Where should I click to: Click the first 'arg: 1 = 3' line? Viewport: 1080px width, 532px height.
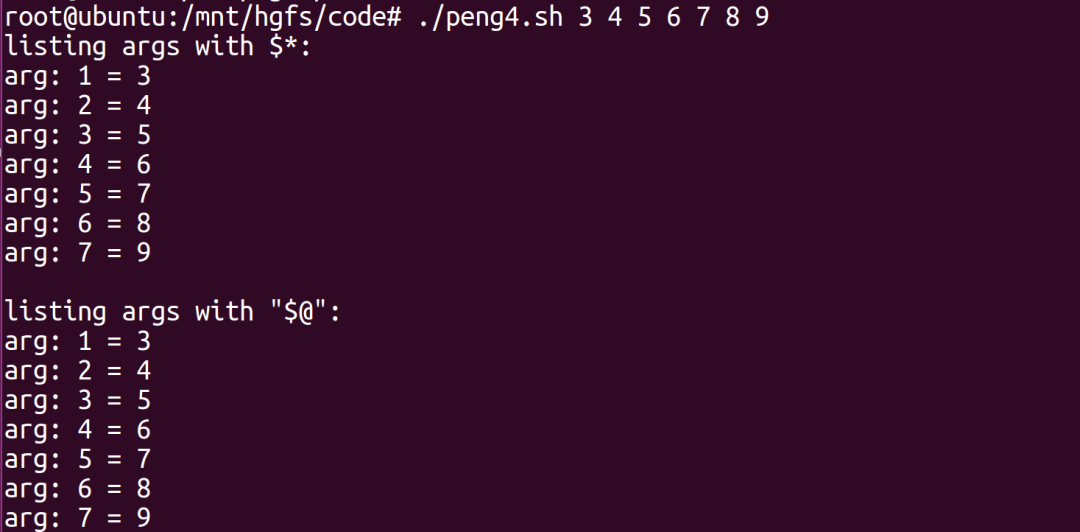(x=77, y=76)
